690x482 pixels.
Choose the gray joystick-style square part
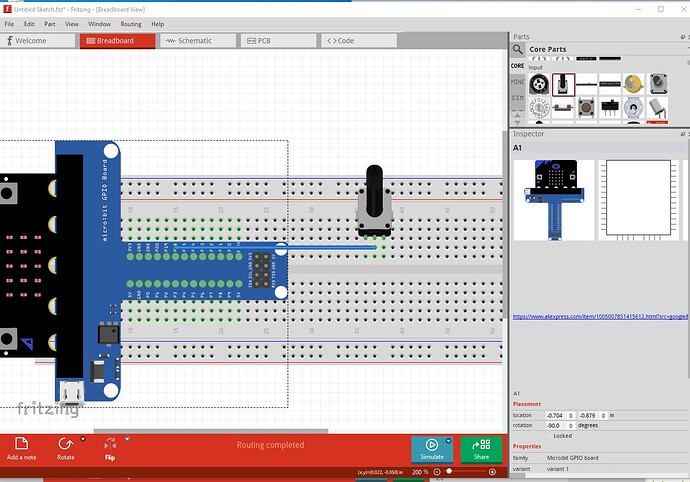pyautogui.click(x=658, y=84)
